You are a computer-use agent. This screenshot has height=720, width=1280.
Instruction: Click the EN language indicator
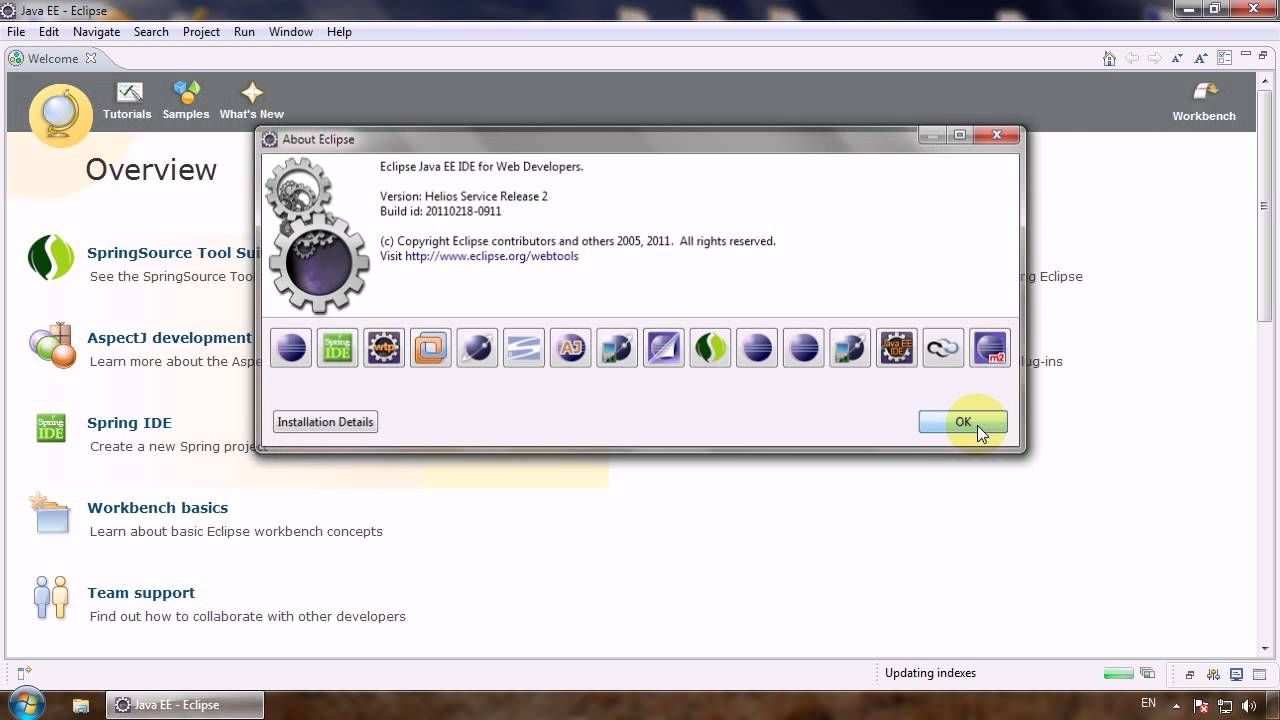(x=1148, y=704)
